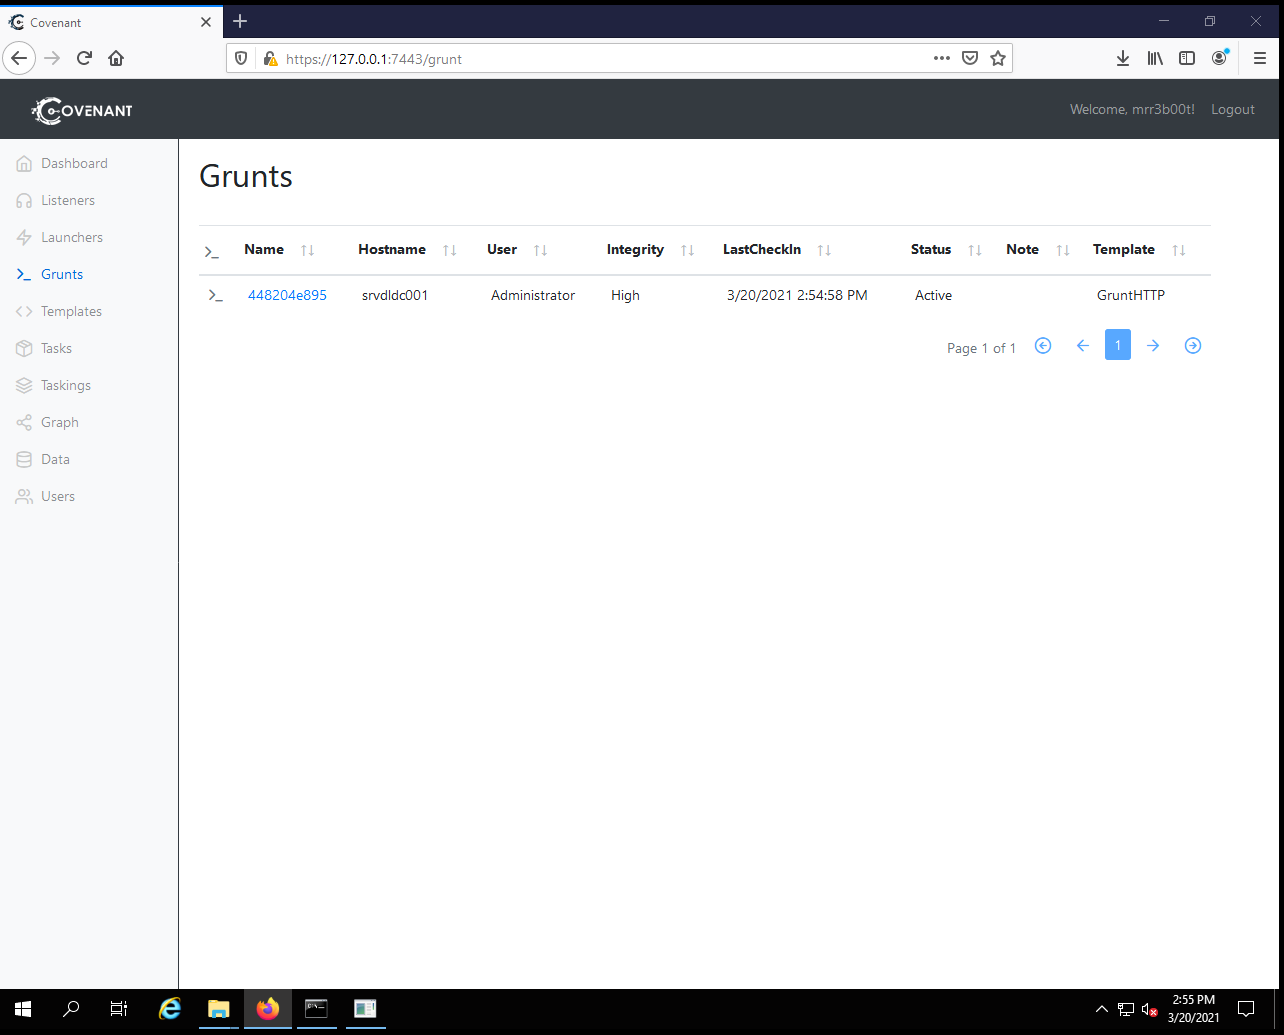Click the Users people icon
This screenshot has height=1035, width=1284.
[24, 496]
